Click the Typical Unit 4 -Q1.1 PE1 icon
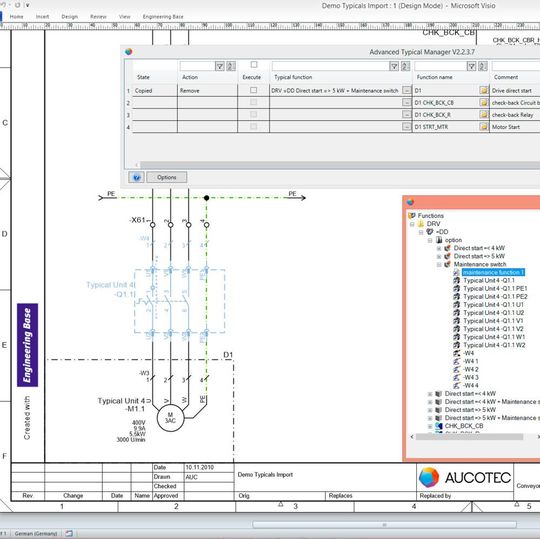 click(x=457, y=289)
